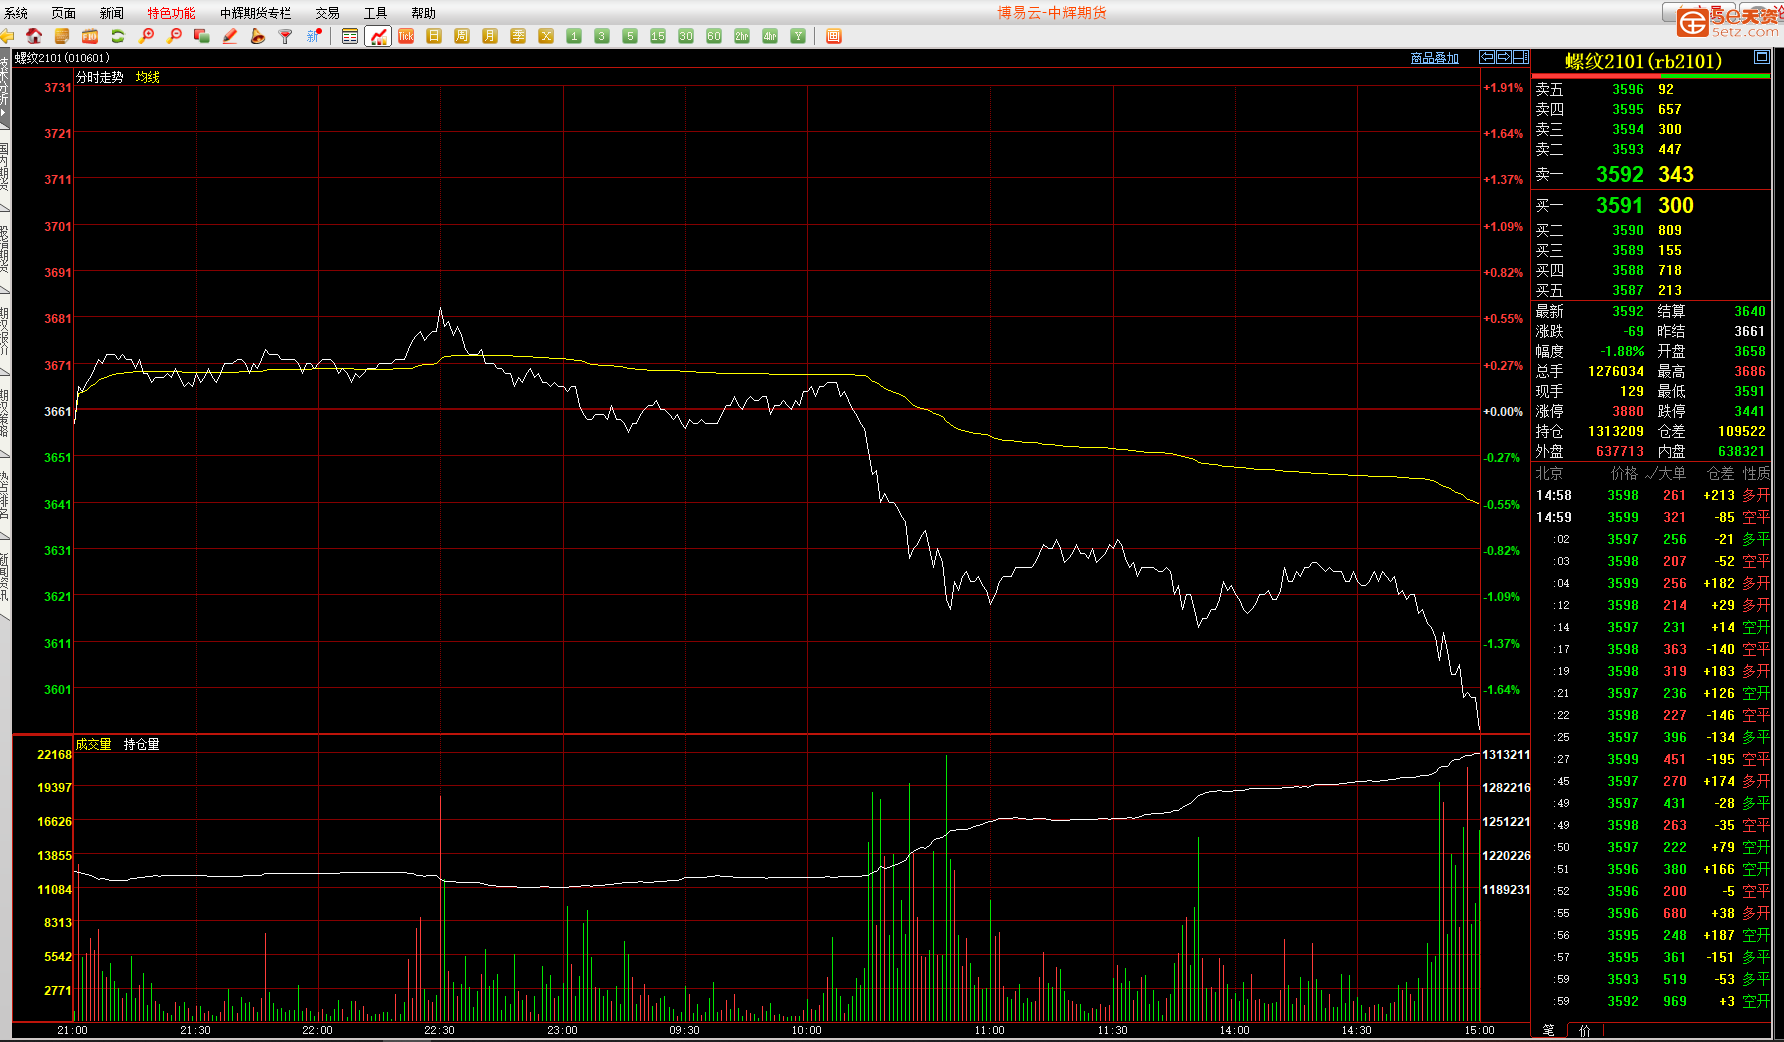Screen dimensions: 1784x1042
Task: Open the 交易 menu
Action: (x=328, y=13)
